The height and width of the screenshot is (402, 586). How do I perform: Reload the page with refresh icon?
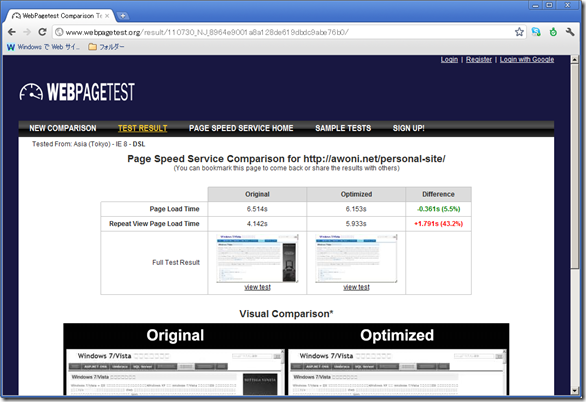click(x=42, y=32)
